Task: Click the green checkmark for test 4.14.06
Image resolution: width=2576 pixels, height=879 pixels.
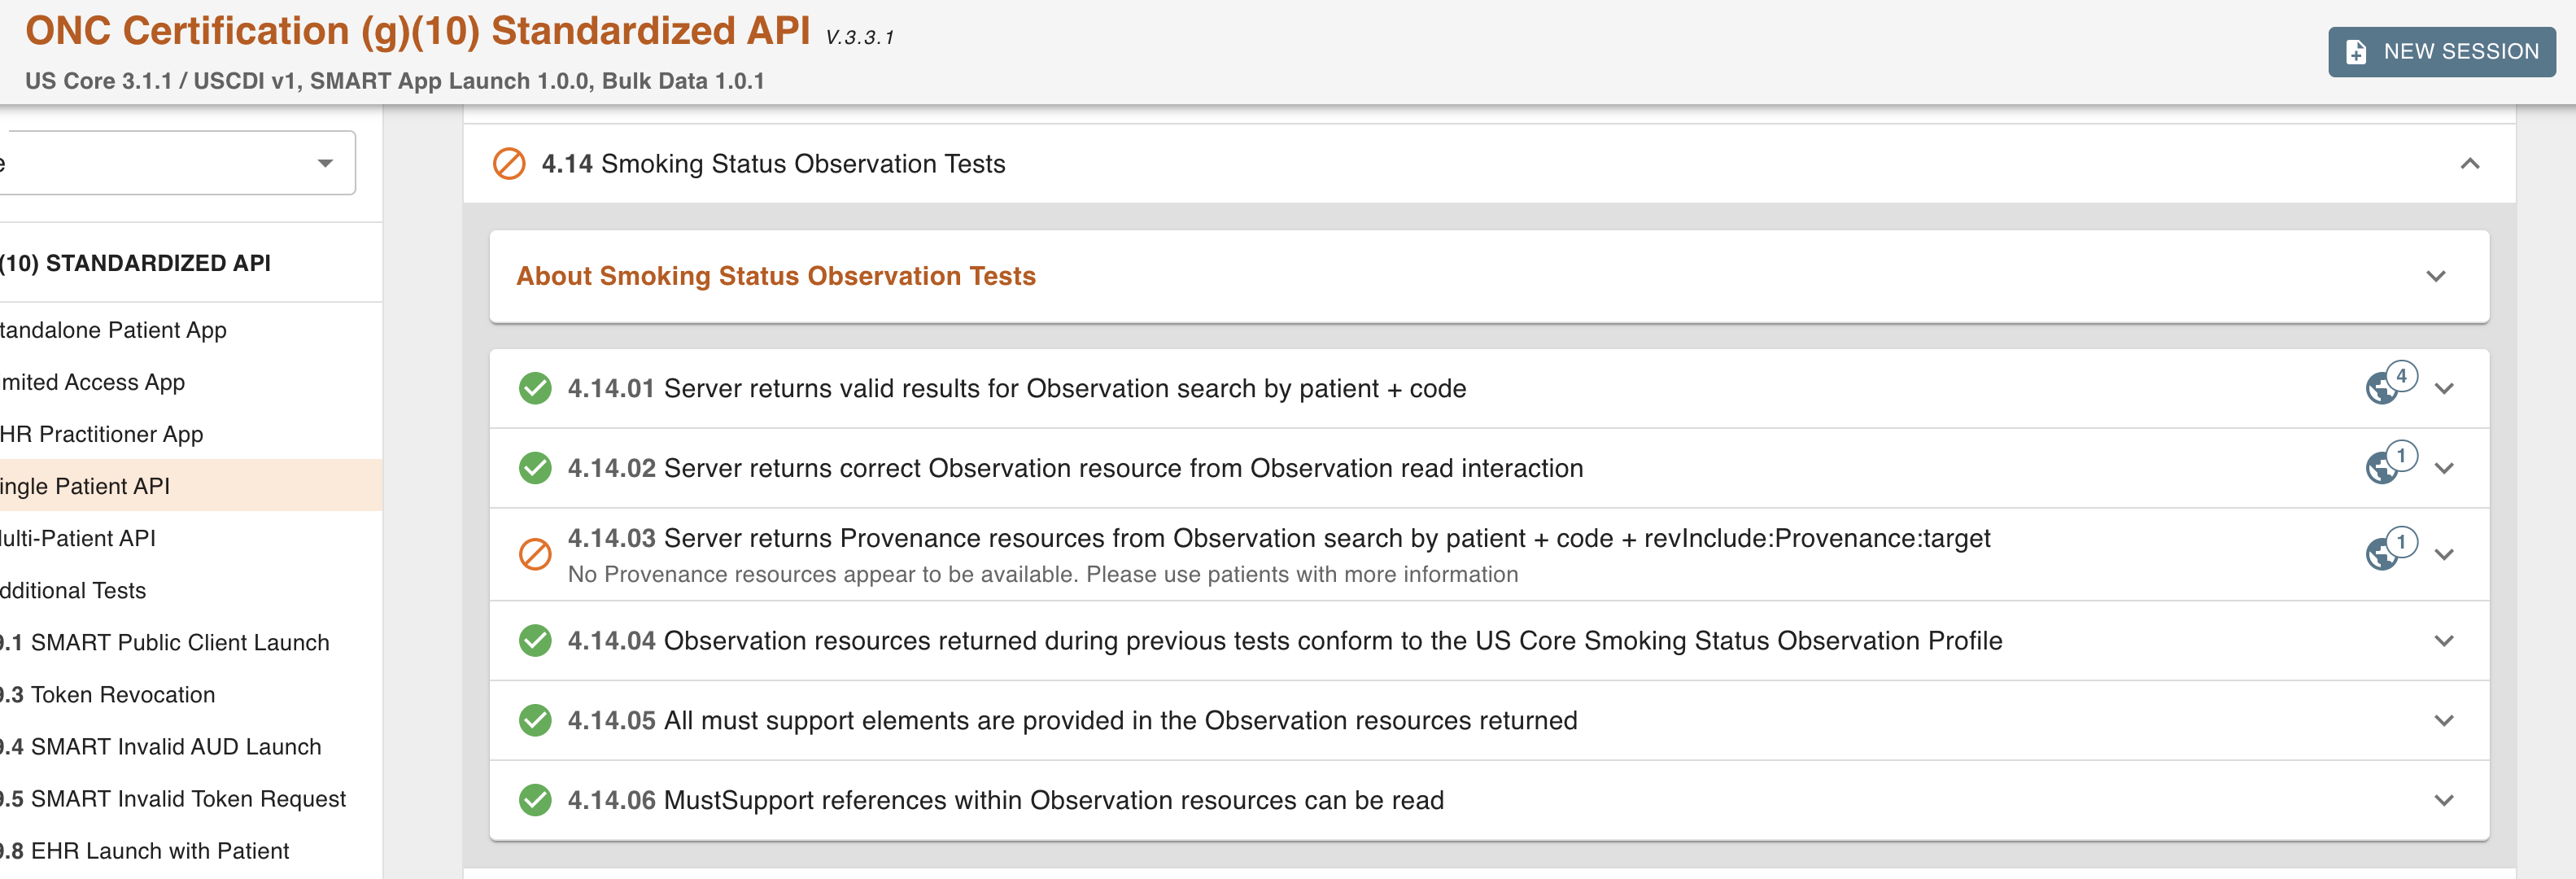Action: pos(535,800)
